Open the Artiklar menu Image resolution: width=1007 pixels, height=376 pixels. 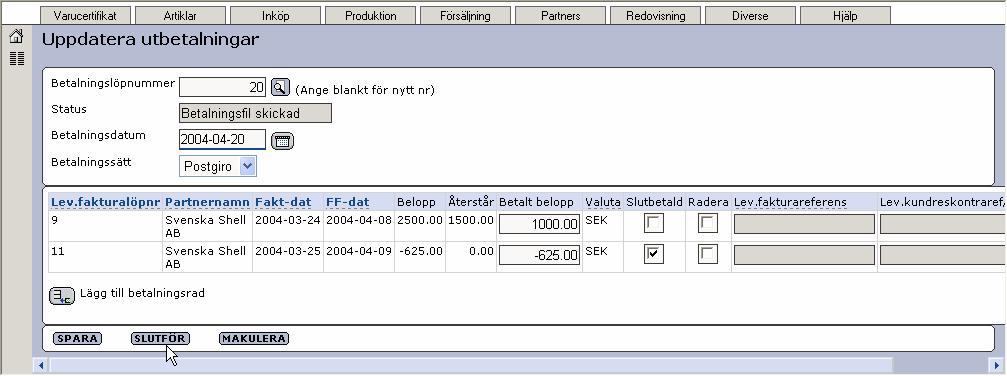click(180, 16)
